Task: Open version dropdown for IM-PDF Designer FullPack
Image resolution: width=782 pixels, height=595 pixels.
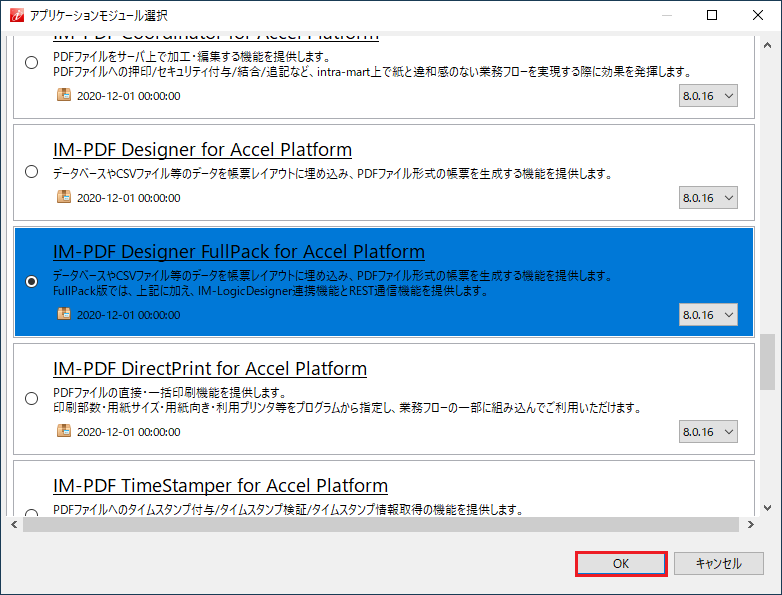Action: click(x=708, y=315)
